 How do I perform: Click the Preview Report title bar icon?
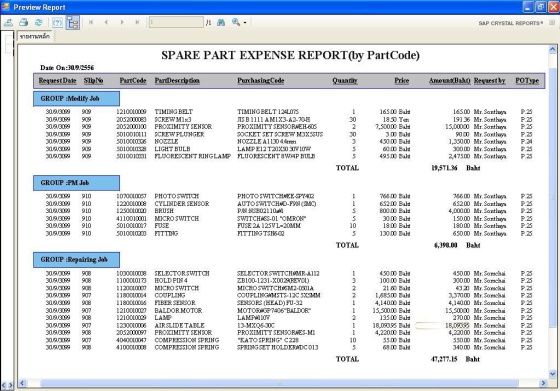click(6, 7)
